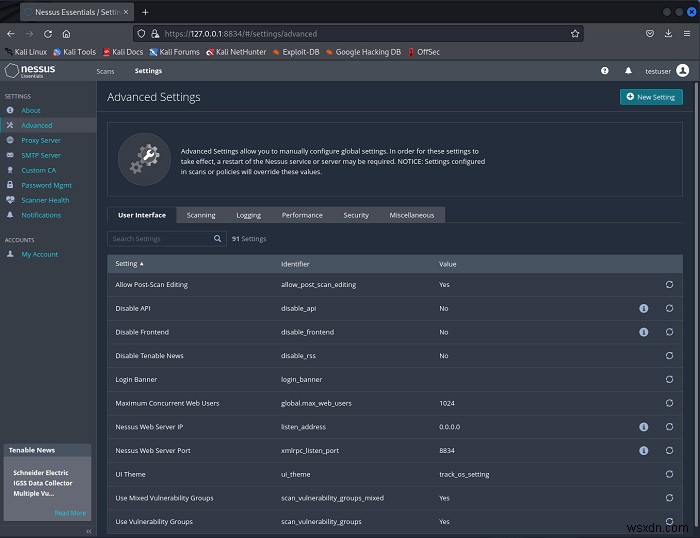Reset the Disable API setting icon
This screenshot has height=538, width=700.
(x=669, y=308)
